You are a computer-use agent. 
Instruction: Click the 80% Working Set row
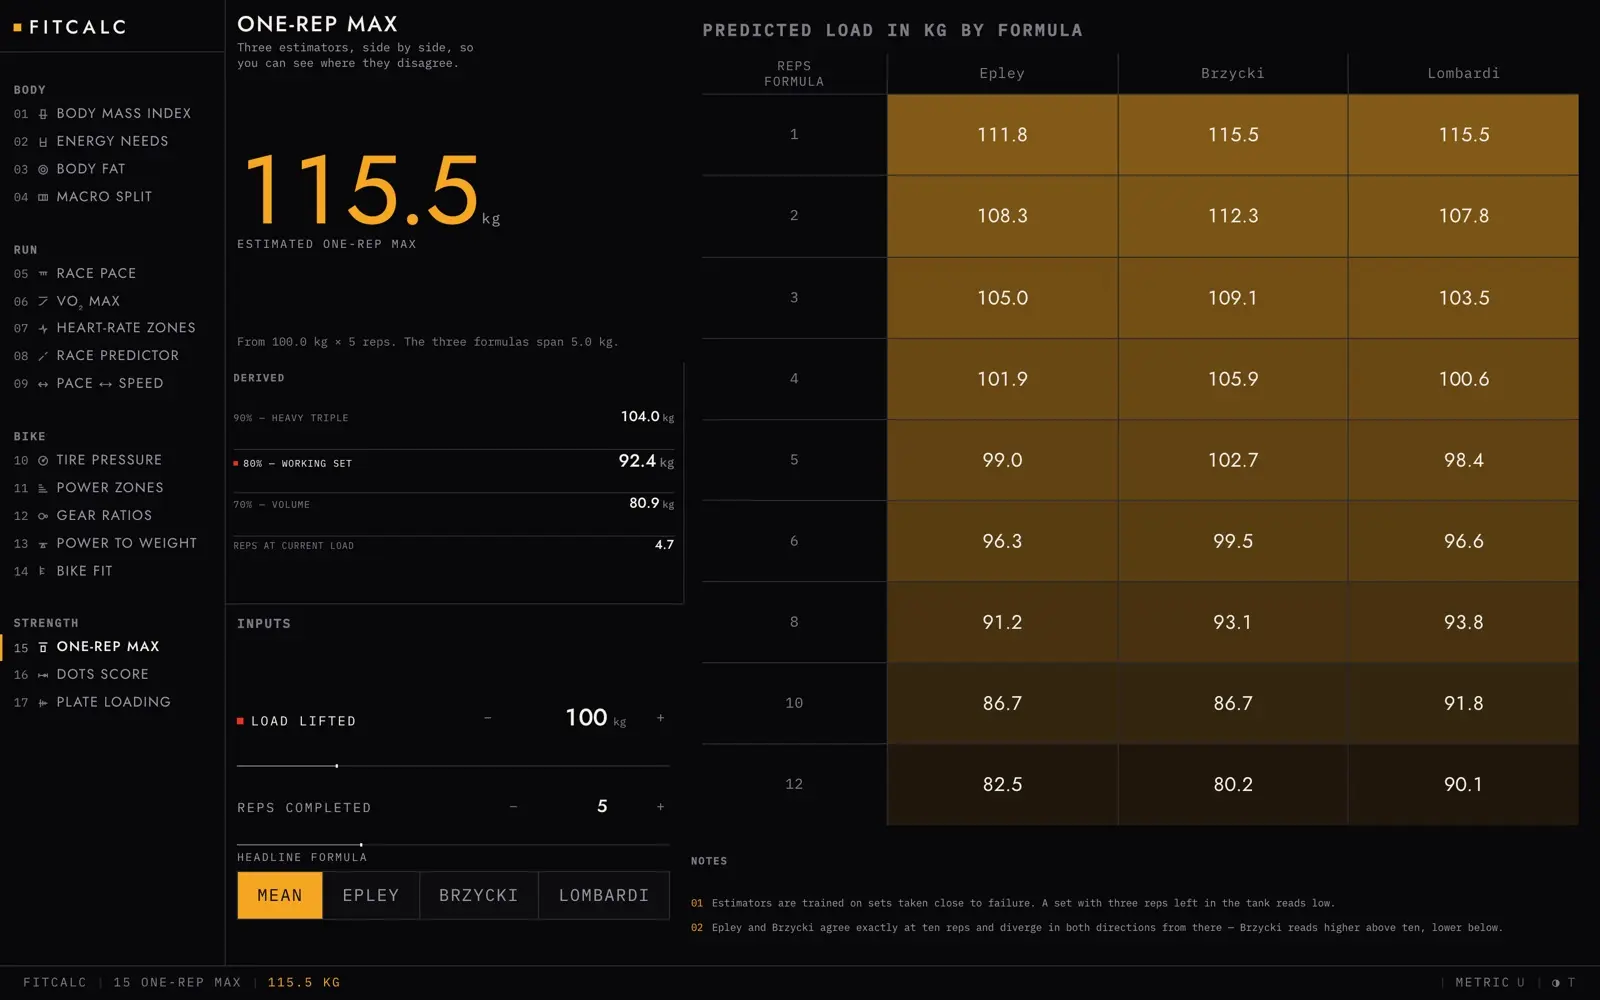tap(454, 462)
